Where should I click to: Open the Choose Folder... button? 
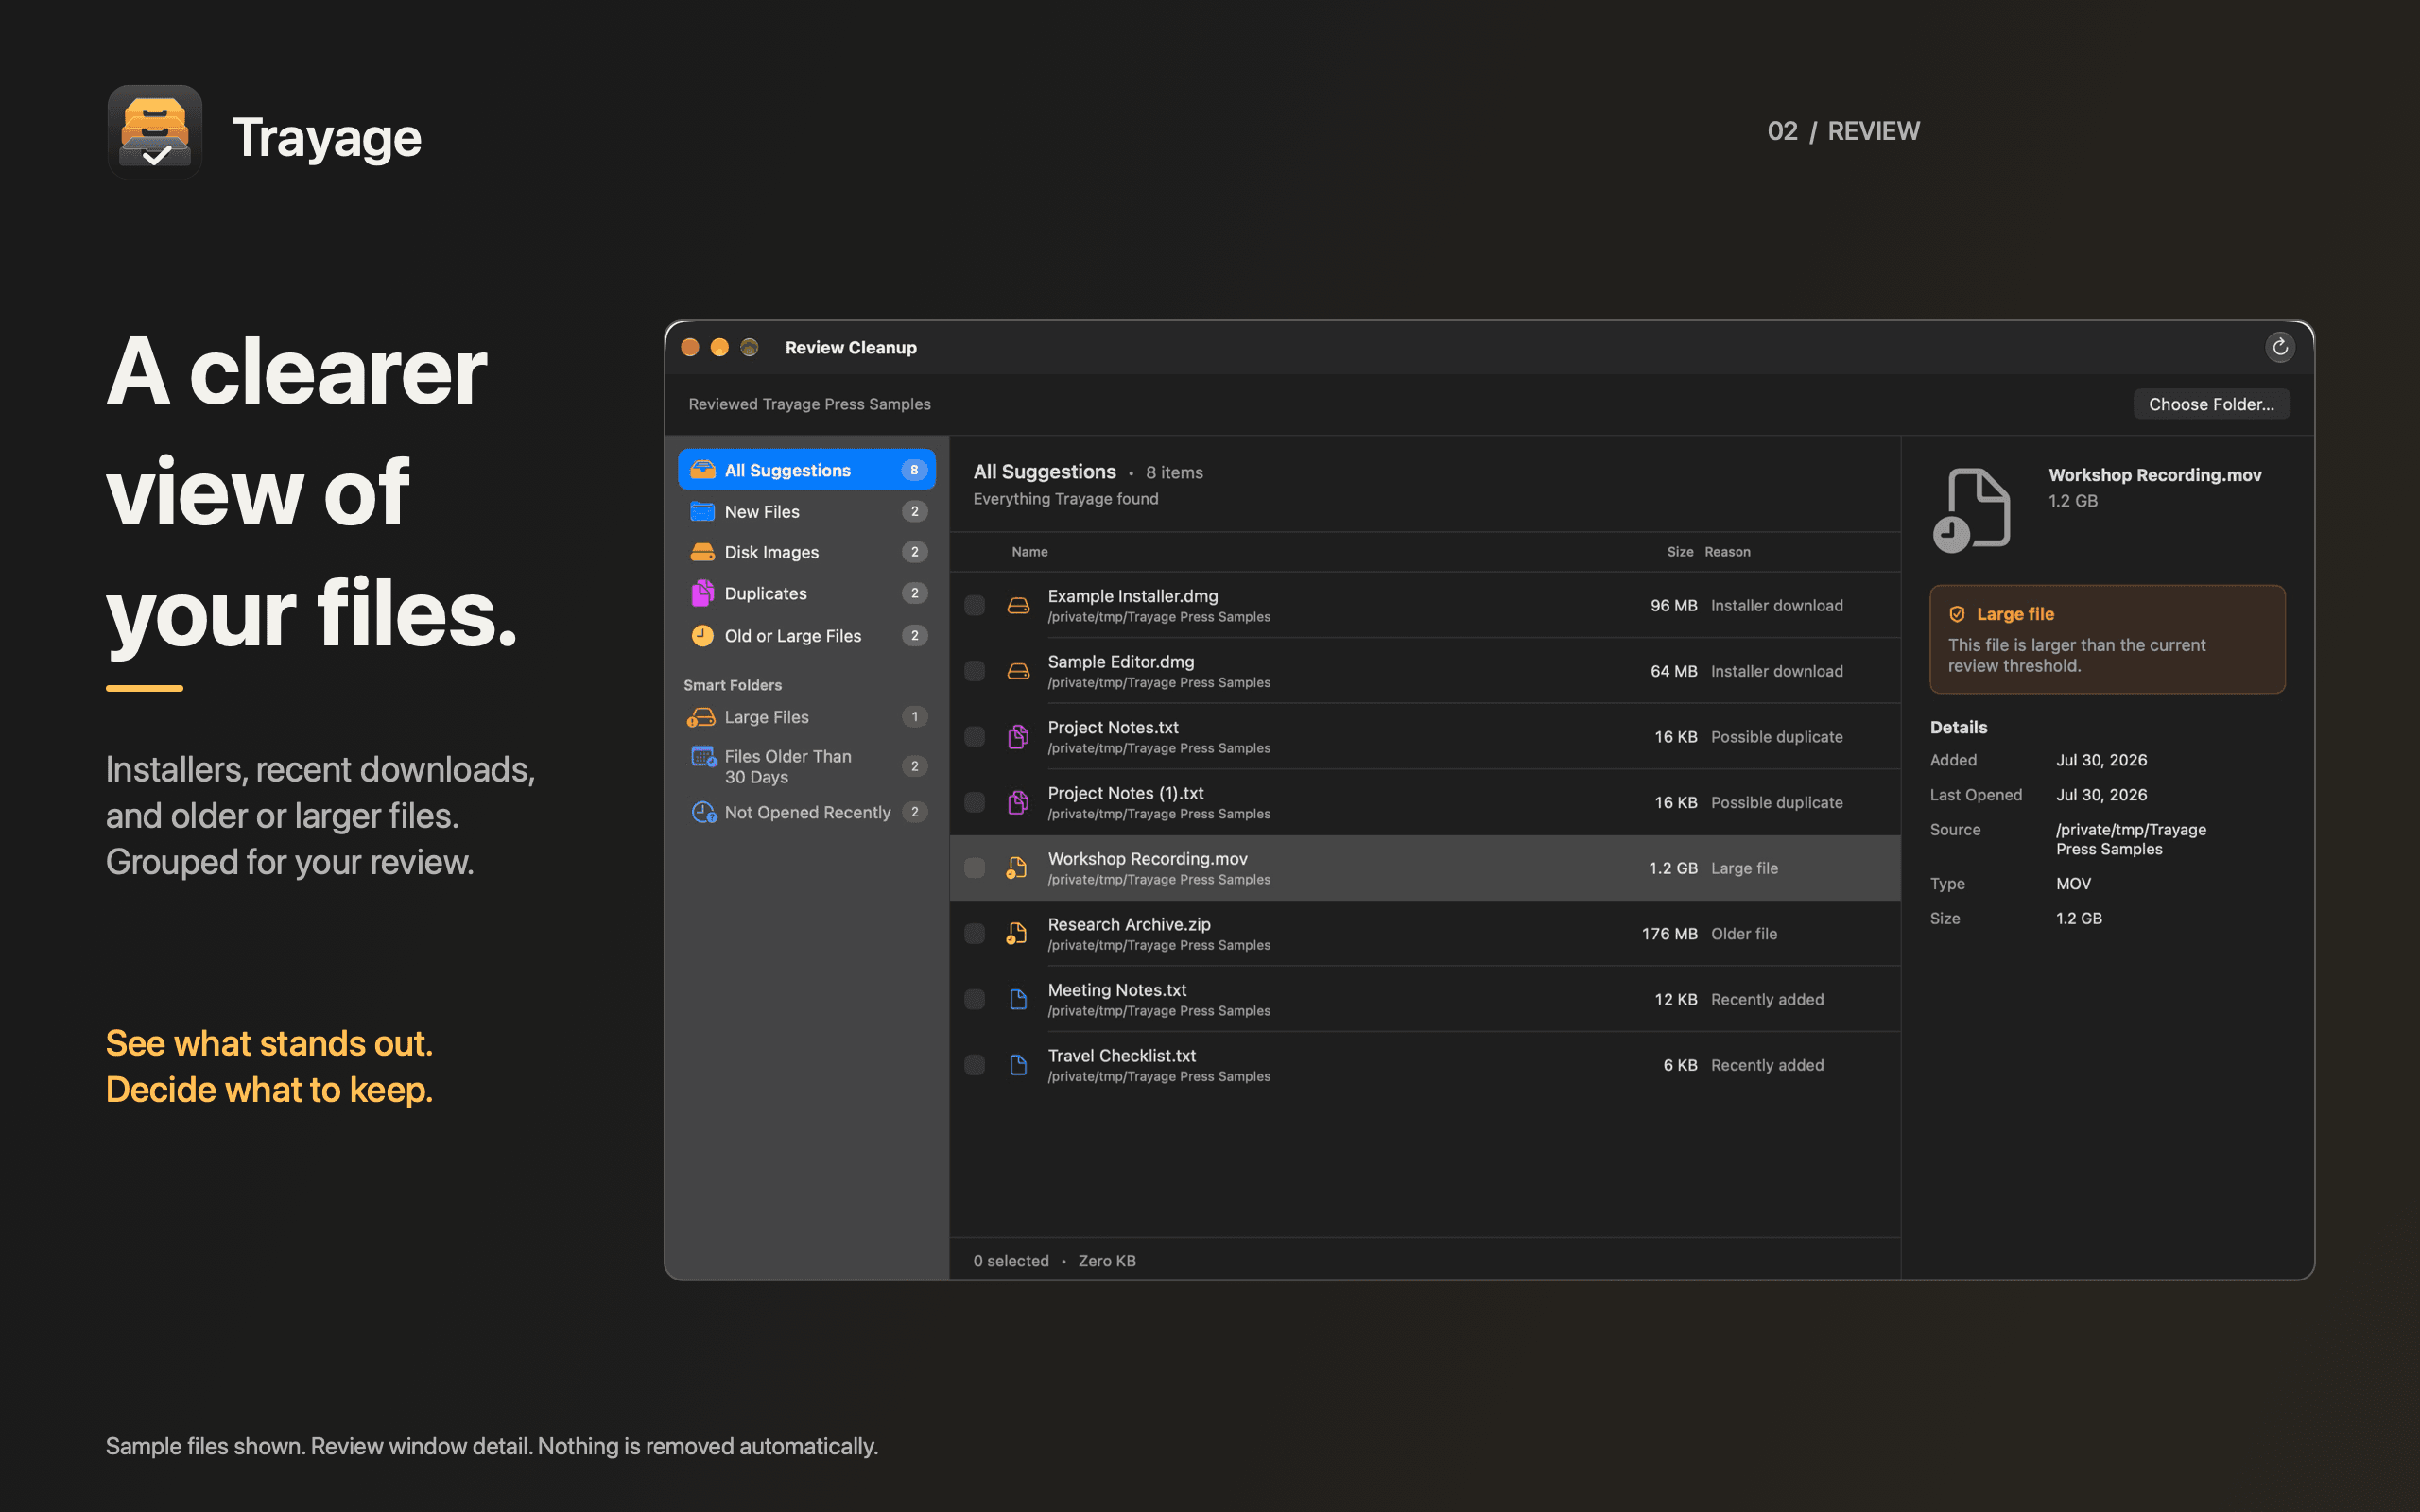pyautogui.click(x=2211, y=404)
